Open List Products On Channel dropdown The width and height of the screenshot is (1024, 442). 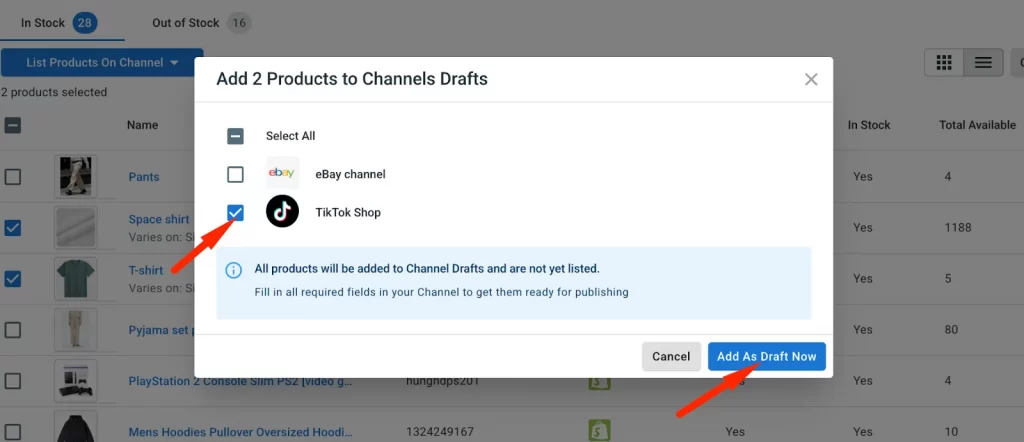click(102, 63)
